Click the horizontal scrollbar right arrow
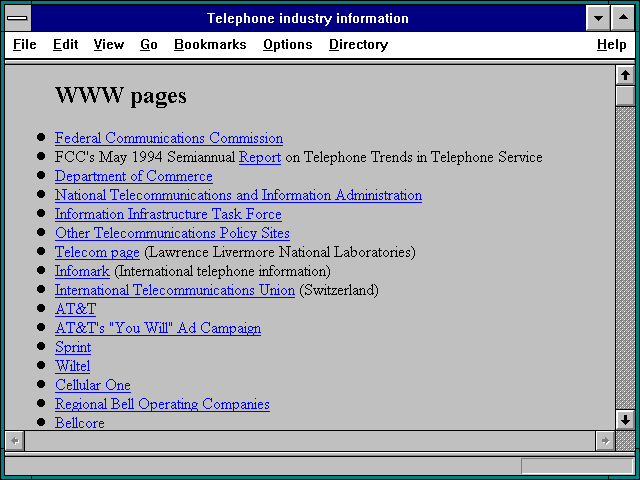 [x=605, y=441]
